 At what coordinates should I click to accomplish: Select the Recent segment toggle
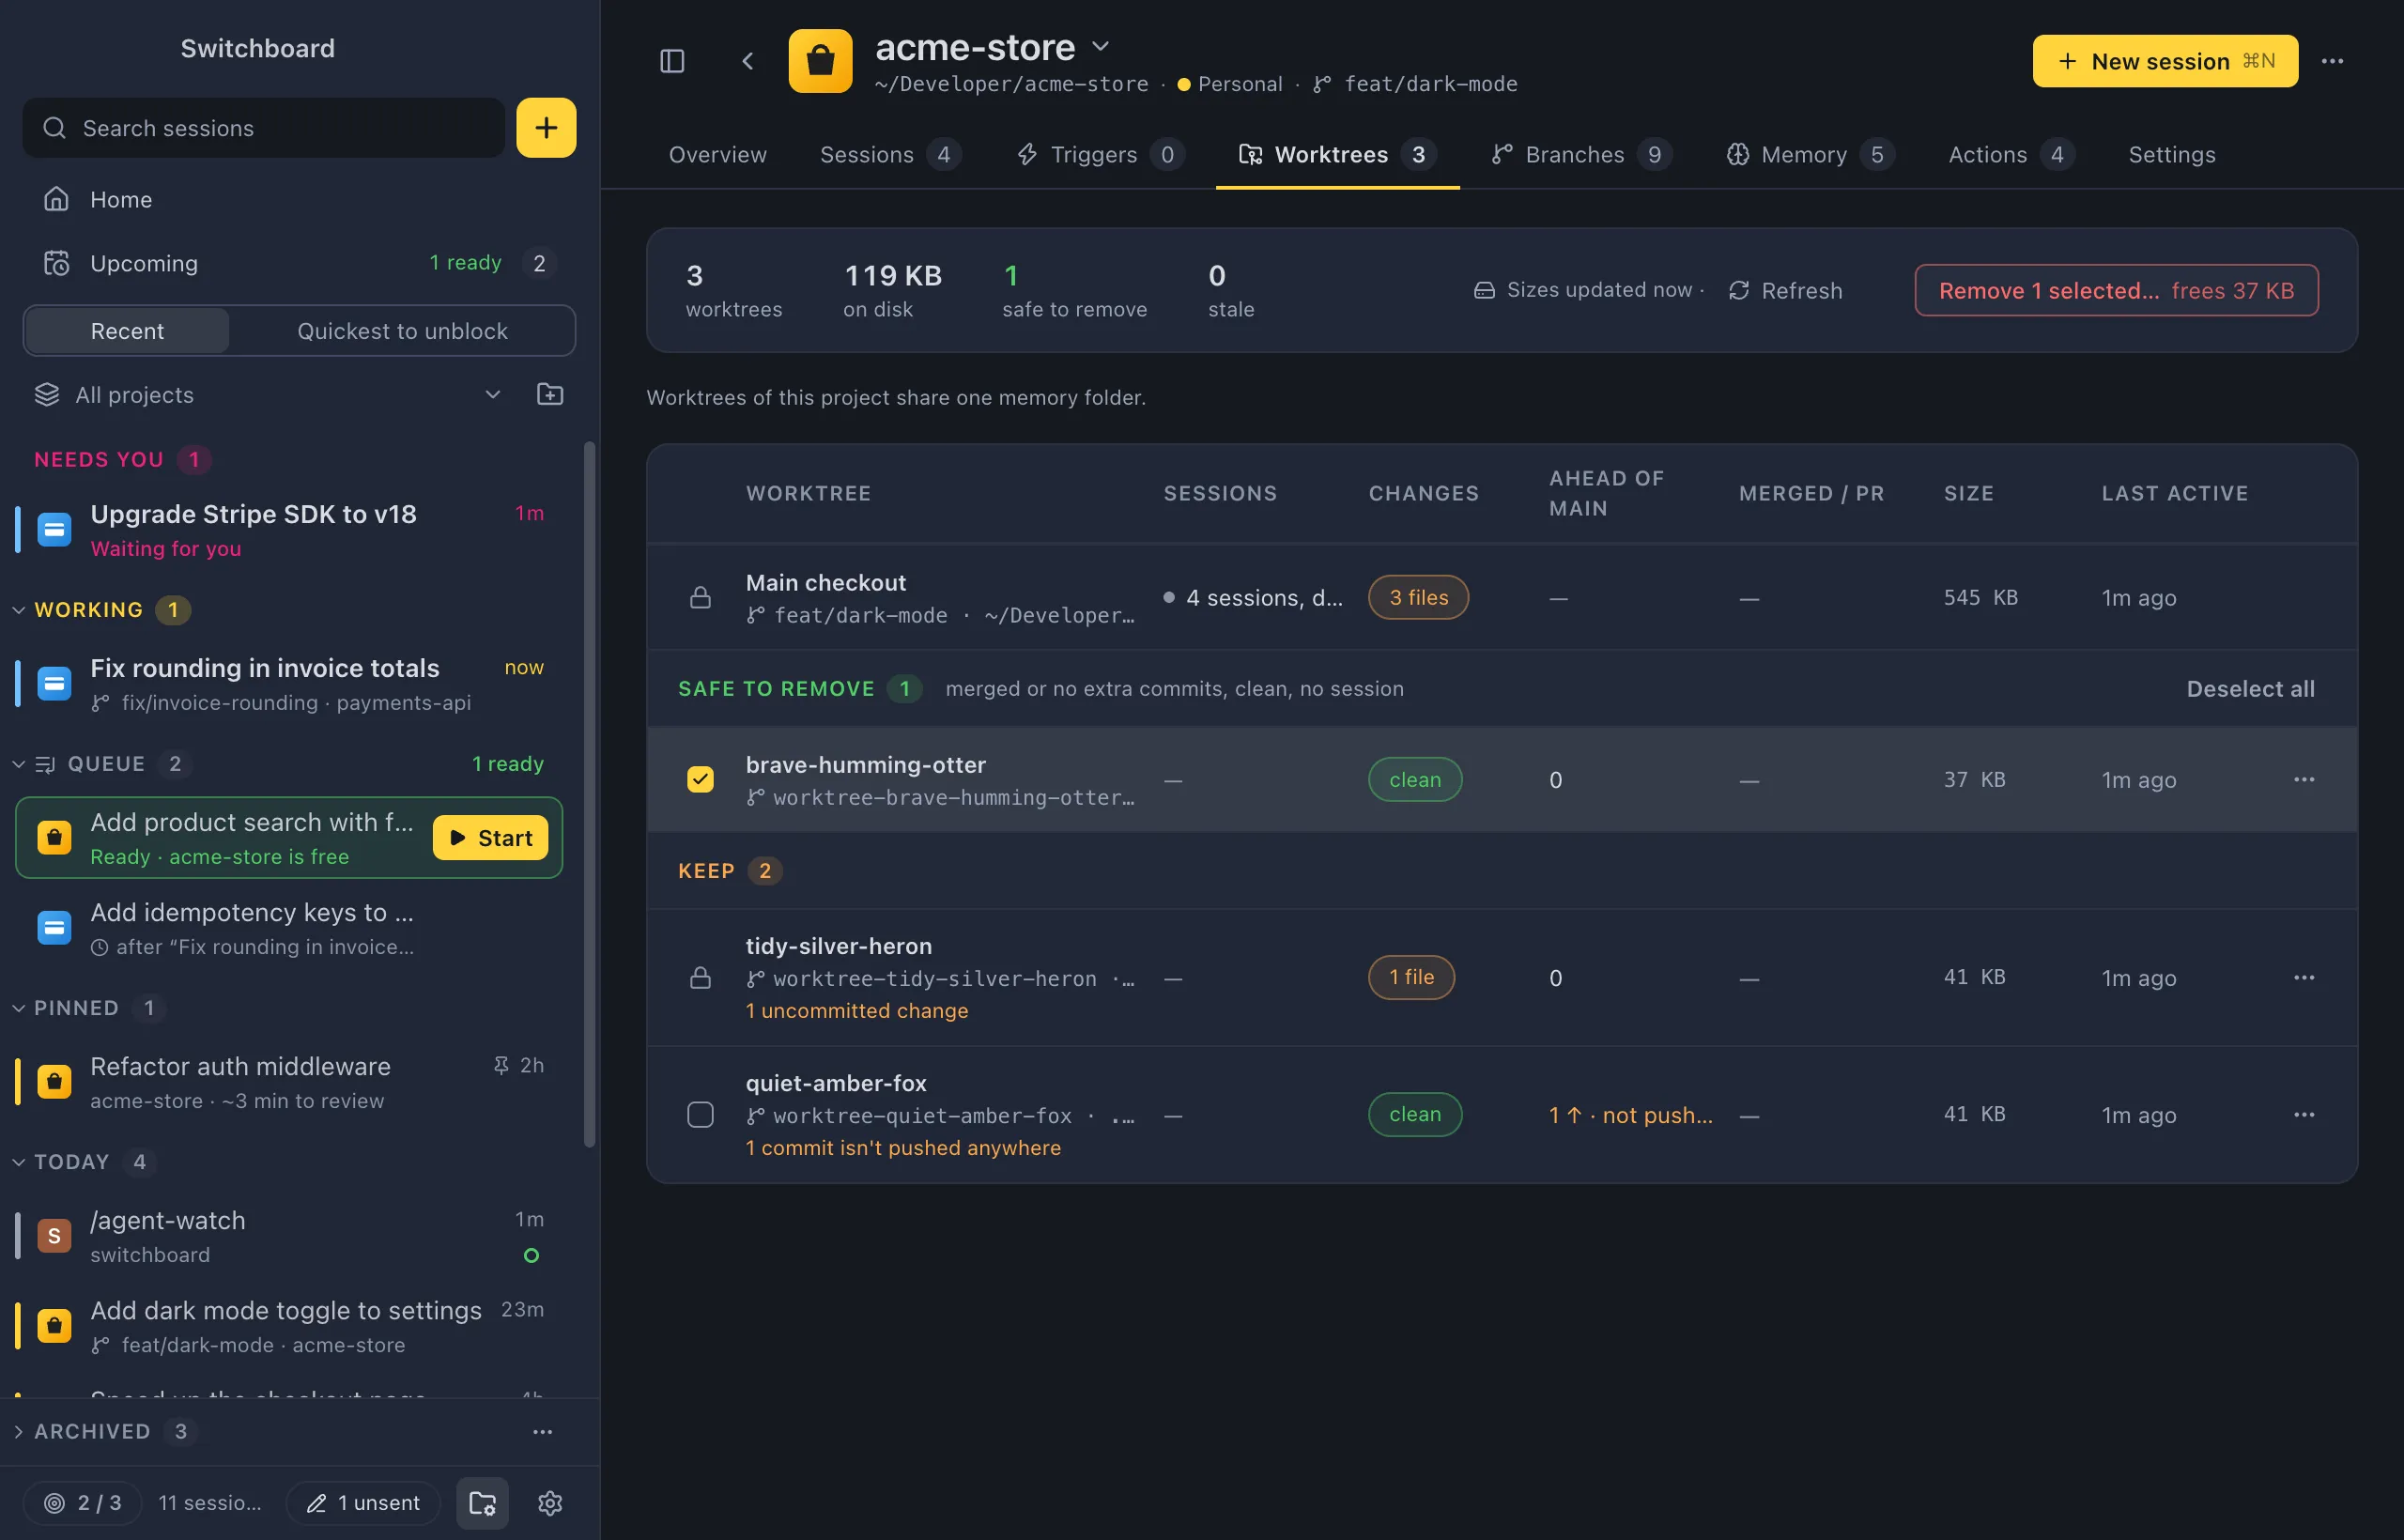tap(127, 330)
